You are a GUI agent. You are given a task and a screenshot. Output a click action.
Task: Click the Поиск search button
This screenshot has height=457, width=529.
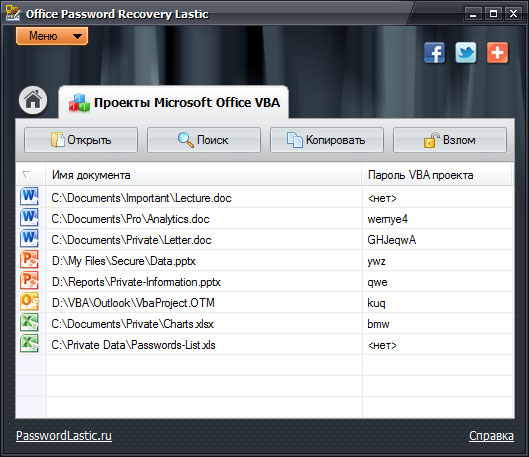click(x=204, y=140)
